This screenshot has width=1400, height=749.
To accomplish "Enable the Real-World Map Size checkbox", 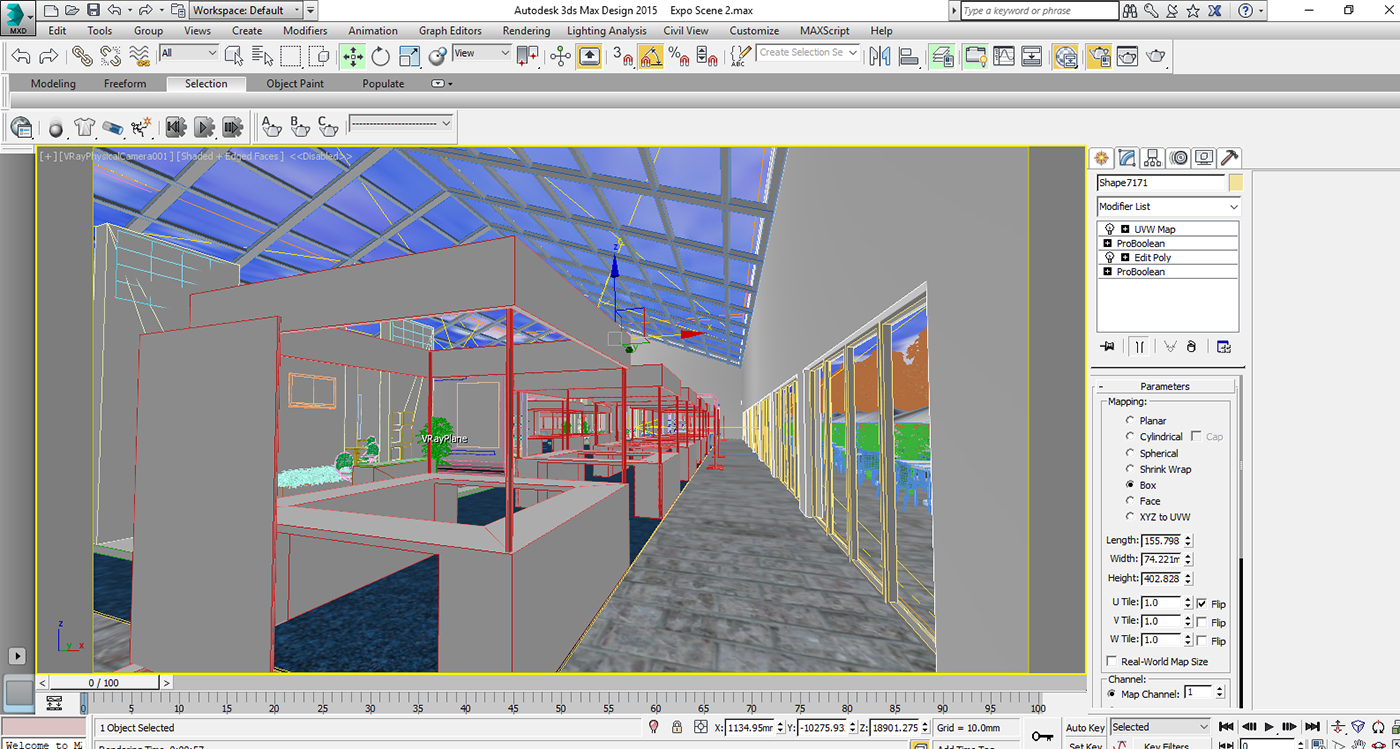I will (x=1112, y=662).
